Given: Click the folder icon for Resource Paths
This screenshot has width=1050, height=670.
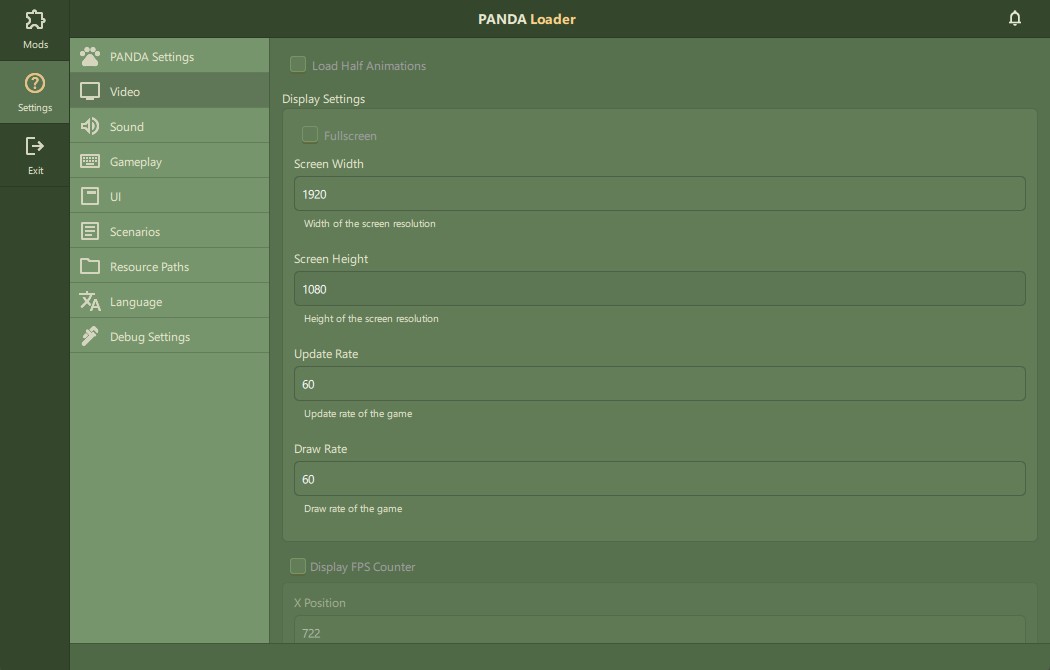Looking at the screenshot, I should (90, 266).
